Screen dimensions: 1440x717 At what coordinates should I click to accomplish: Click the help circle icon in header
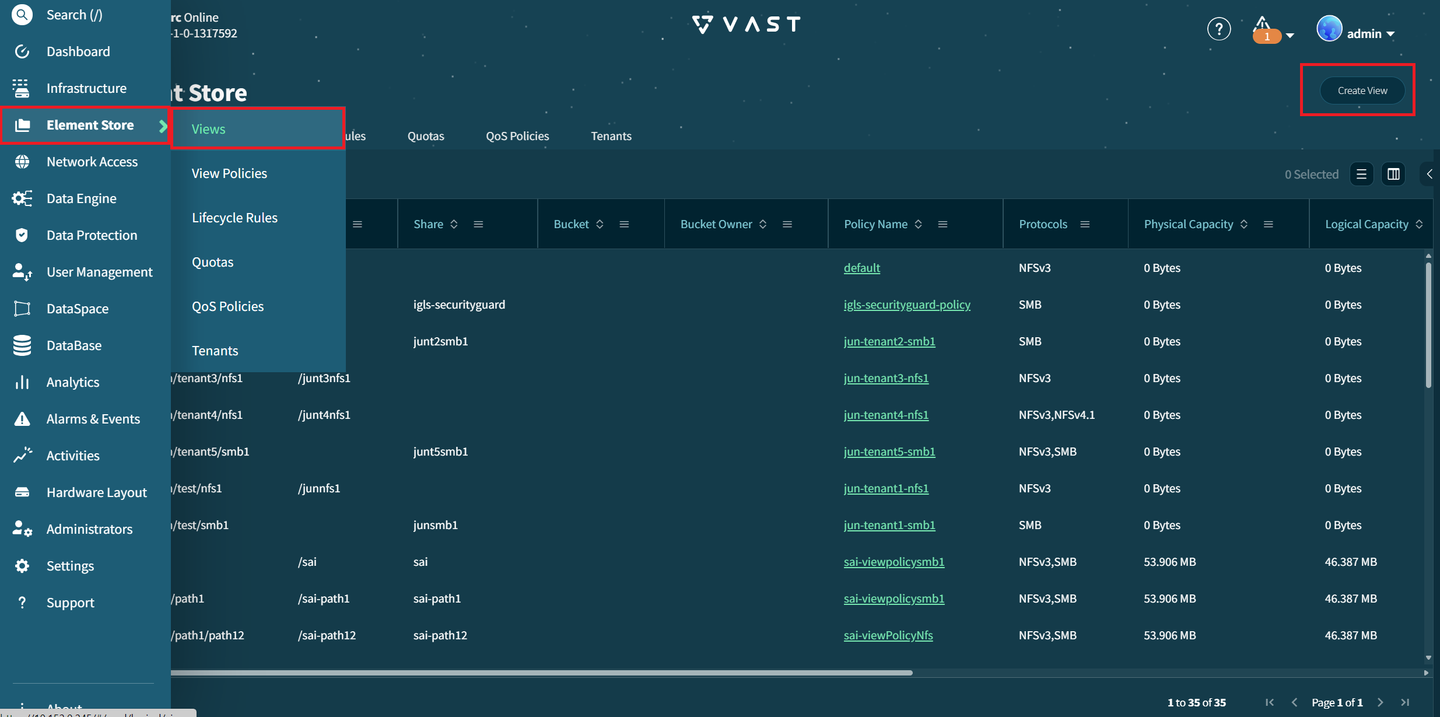(x=1219, y=29)
